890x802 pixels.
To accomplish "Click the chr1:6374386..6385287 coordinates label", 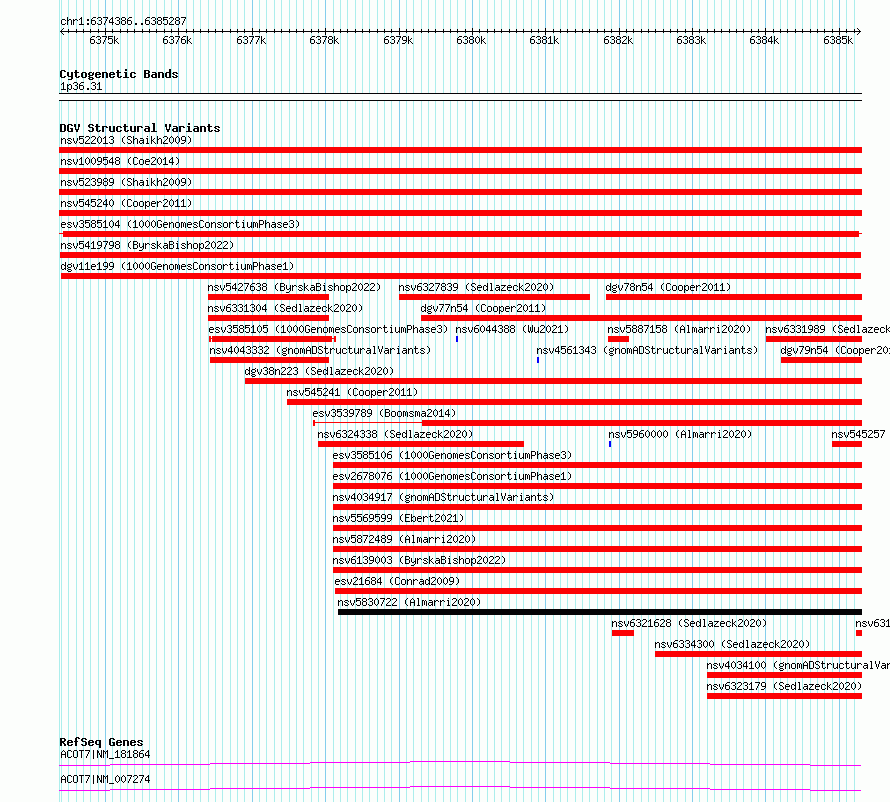I will point(123,21).
